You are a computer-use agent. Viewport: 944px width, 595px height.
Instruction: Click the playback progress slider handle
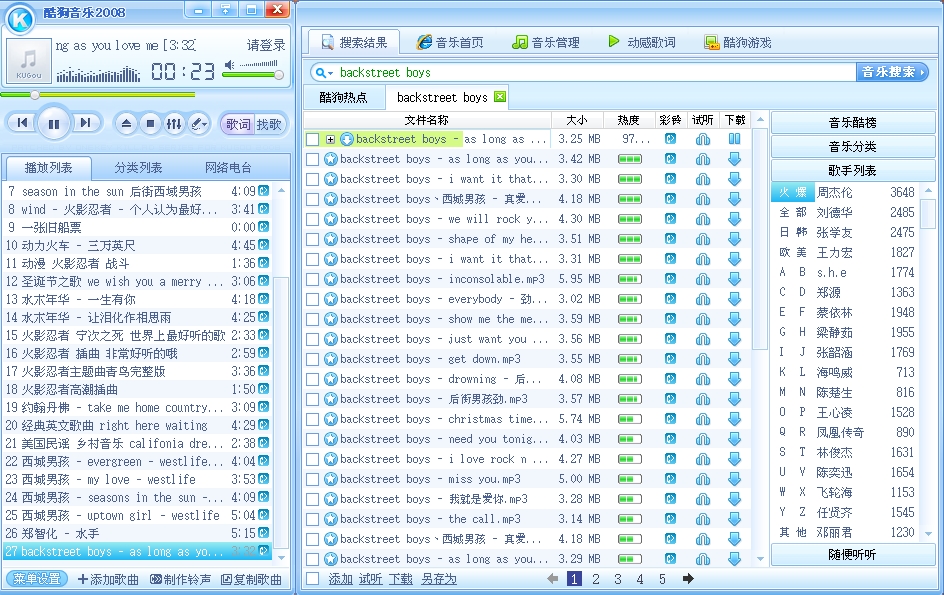(35, 95)
